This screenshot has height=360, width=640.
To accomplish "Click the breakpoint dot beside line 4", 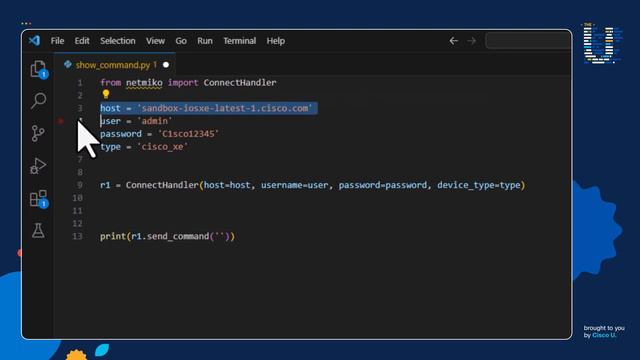I will tap(61, 121).
